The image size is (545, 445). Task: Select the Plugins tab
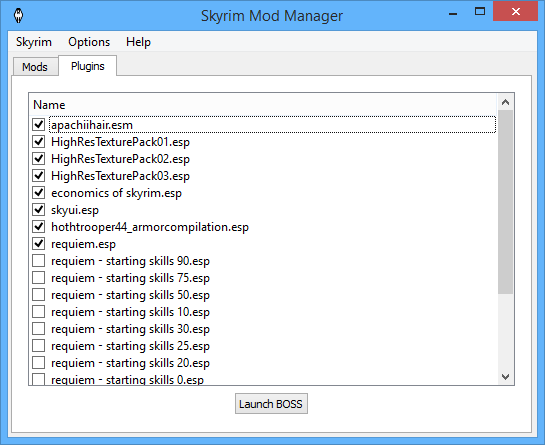(88, 66)
